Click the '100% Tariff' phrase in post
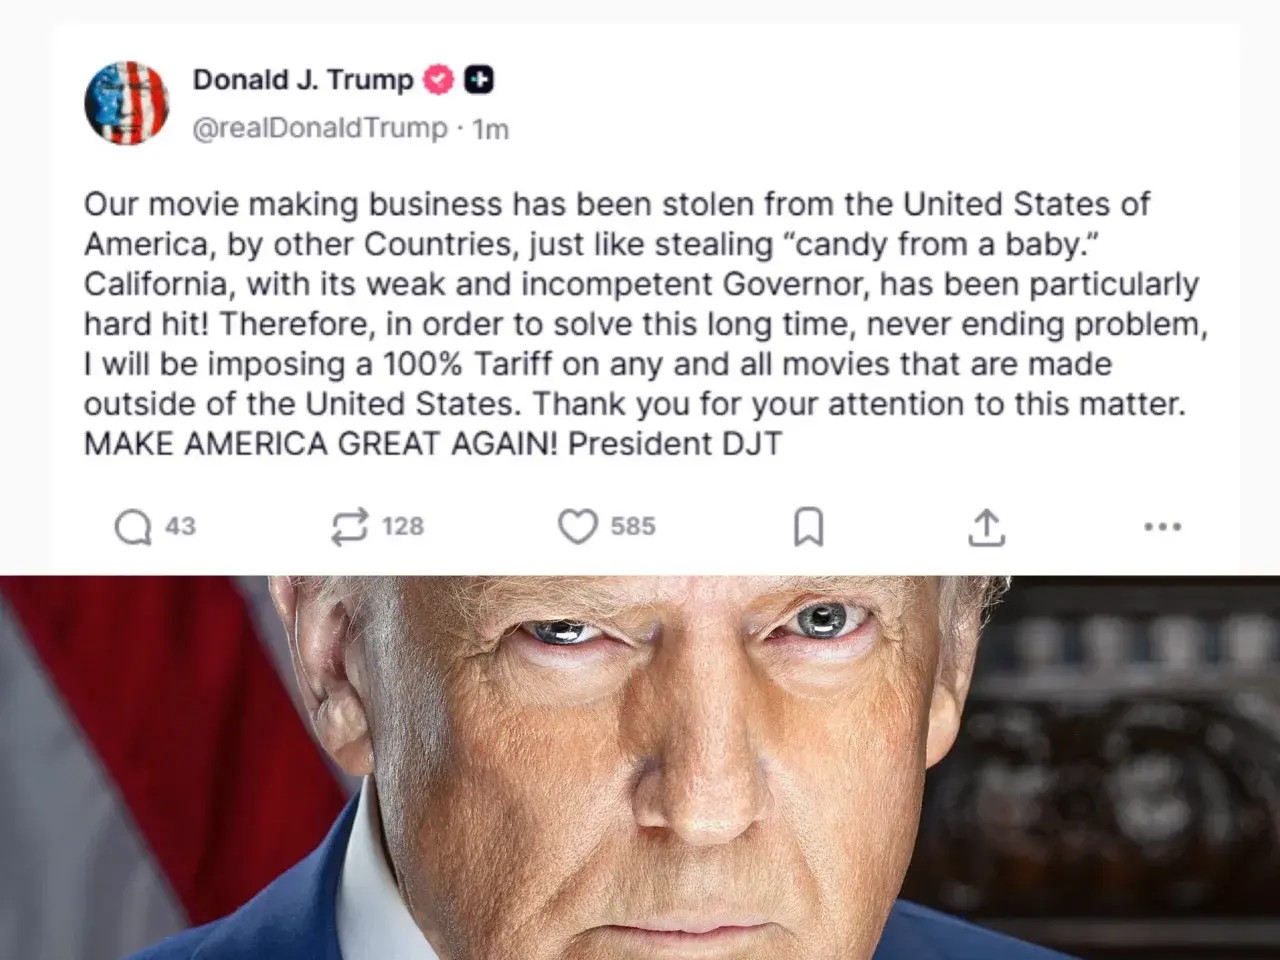Image resolution: width=1280 pixels, height=960 pixels. pos(468,364)
